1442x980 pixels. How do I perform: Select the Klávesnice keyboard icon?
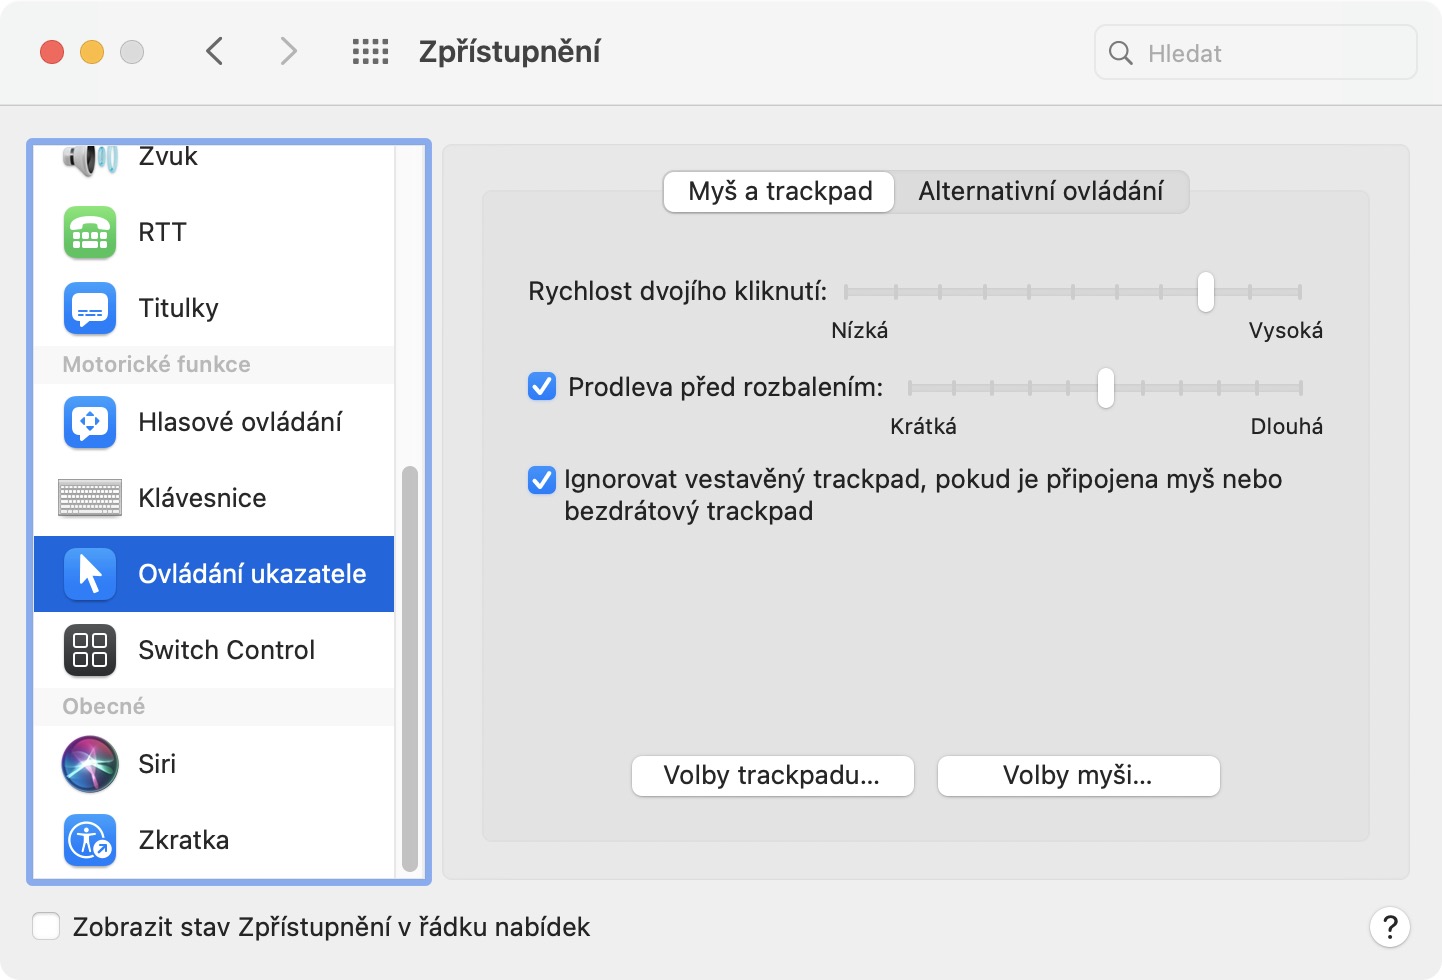pyautogui.click(x=90, y=498)
